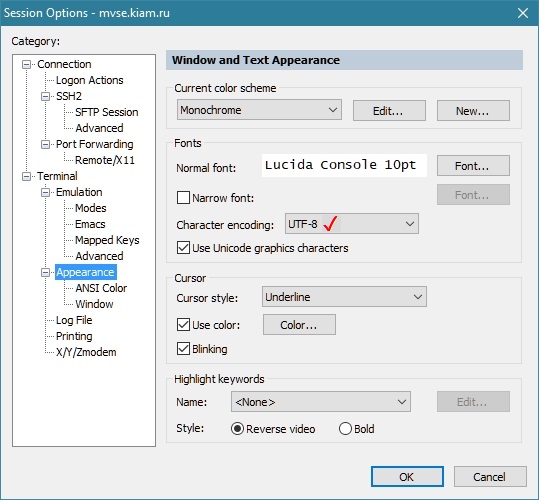Collapse the Appearance tree node

[45, 273]
